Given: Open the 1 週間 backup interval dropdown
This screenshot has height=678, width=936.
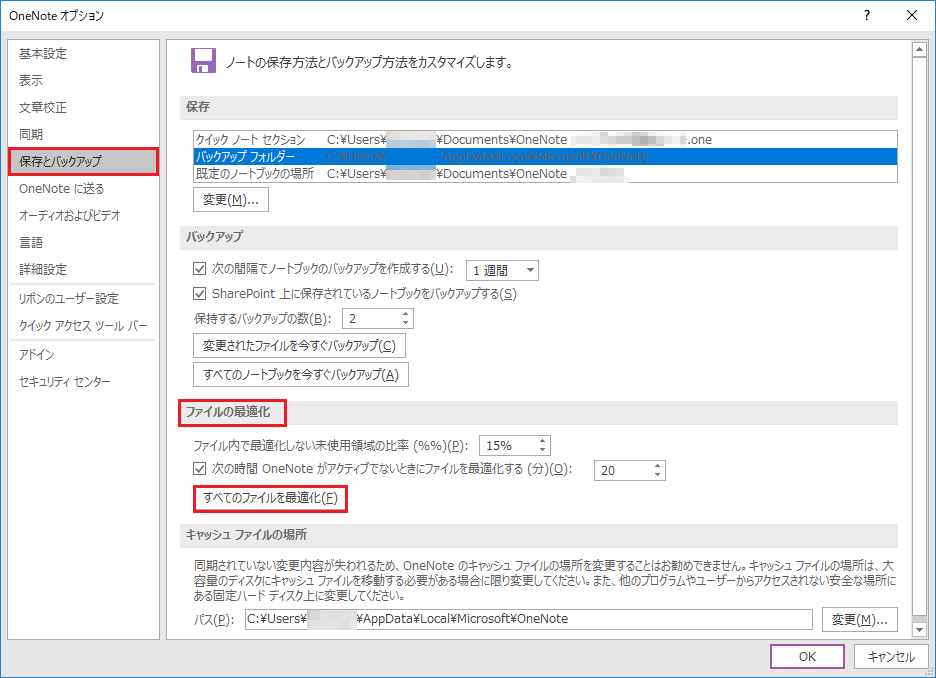Looking at the screenshot, I should [x=502, y=270].
